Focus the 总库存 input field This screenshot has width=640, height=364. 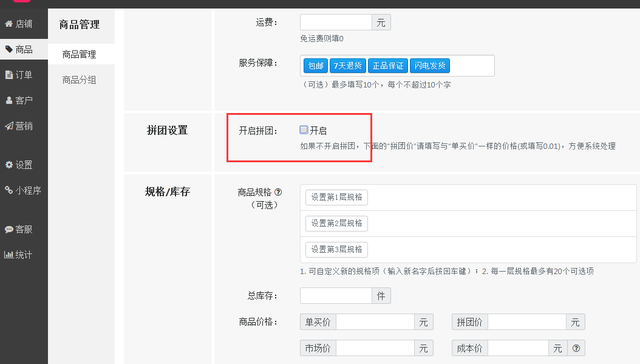pyautogui.click(x=336, y=295)
